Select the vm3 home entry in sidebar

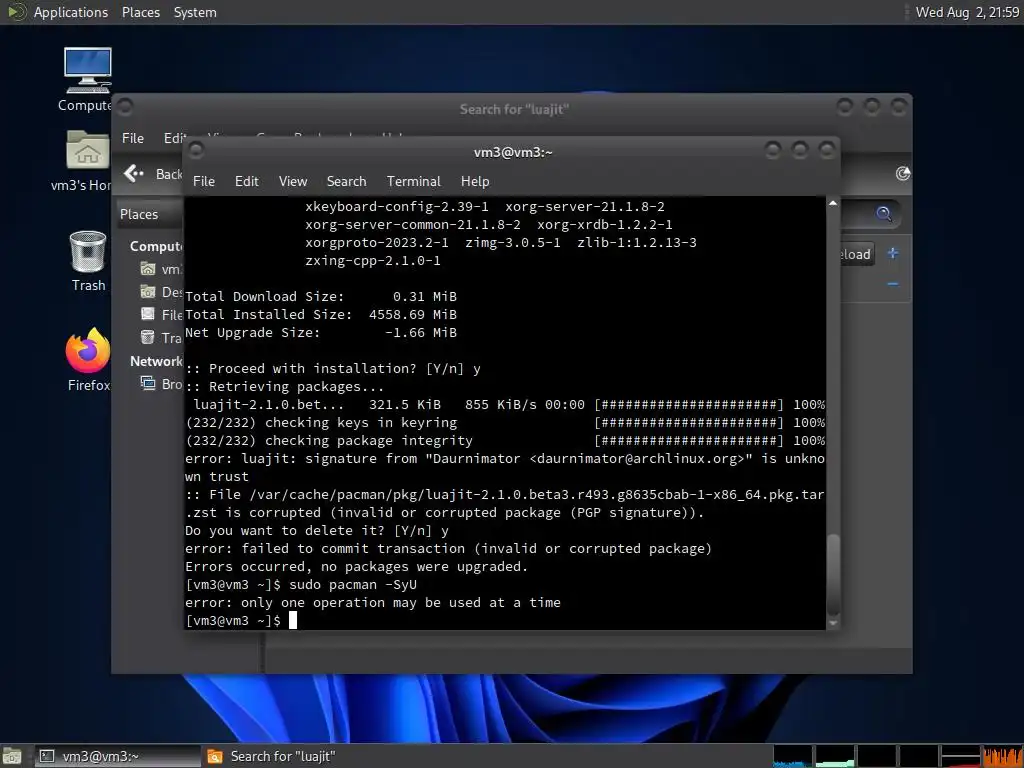pyautogui.click(x=163, y=268)
